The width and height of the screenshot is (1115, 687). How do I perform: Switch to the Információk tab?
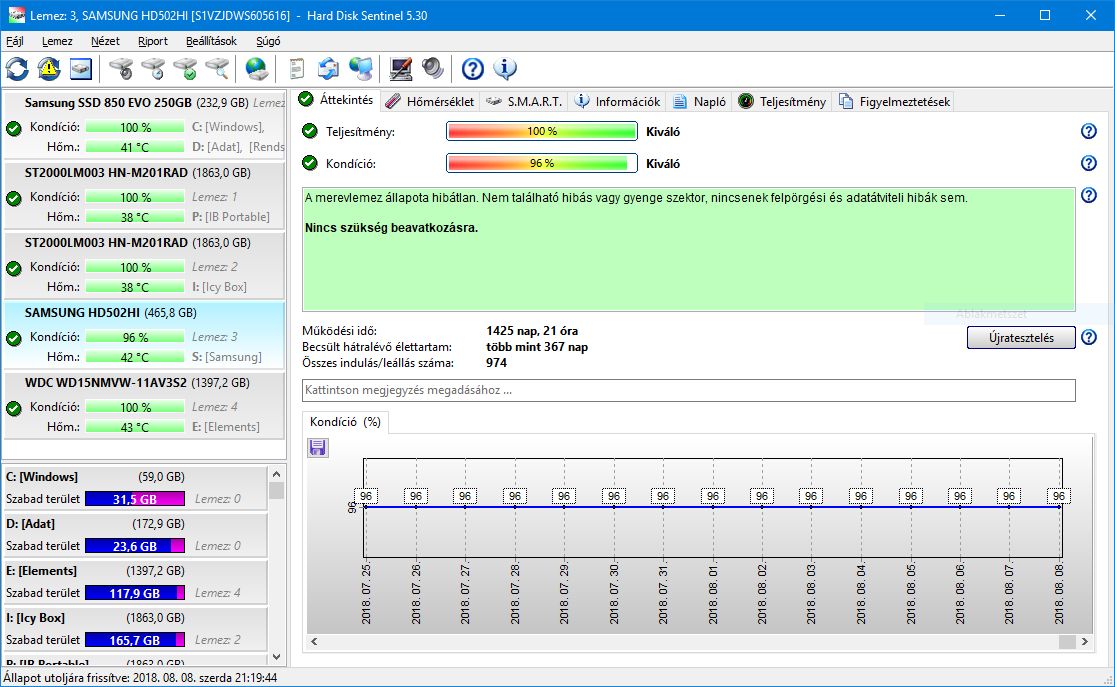(618, 102)
